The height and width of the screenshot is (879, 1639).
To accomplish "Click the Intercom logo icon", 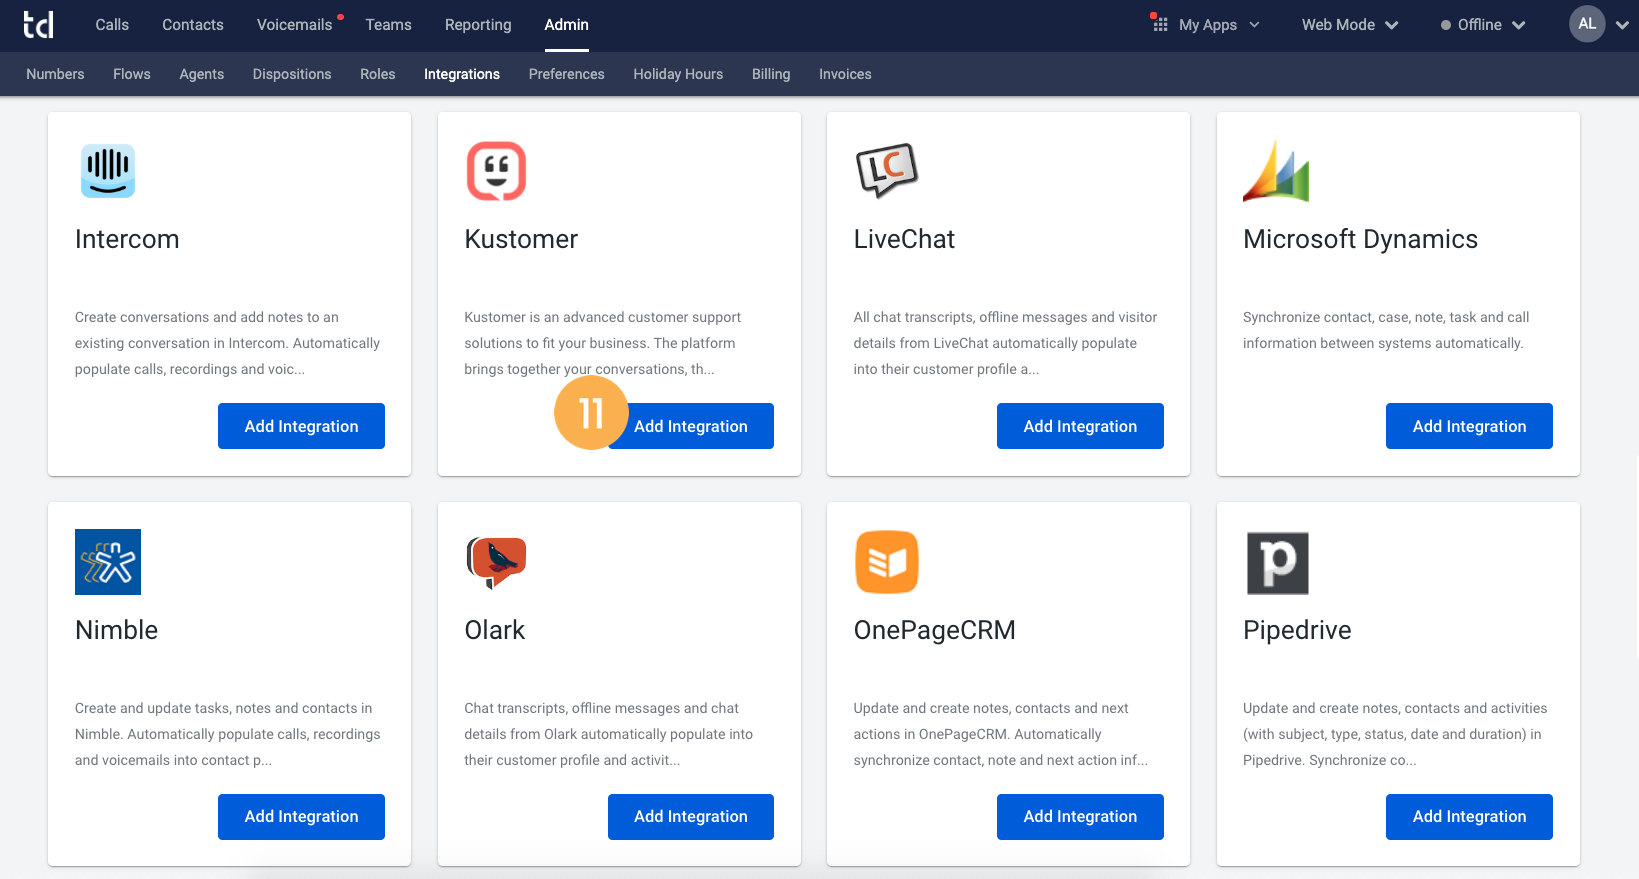I will (x=108, y=171).
